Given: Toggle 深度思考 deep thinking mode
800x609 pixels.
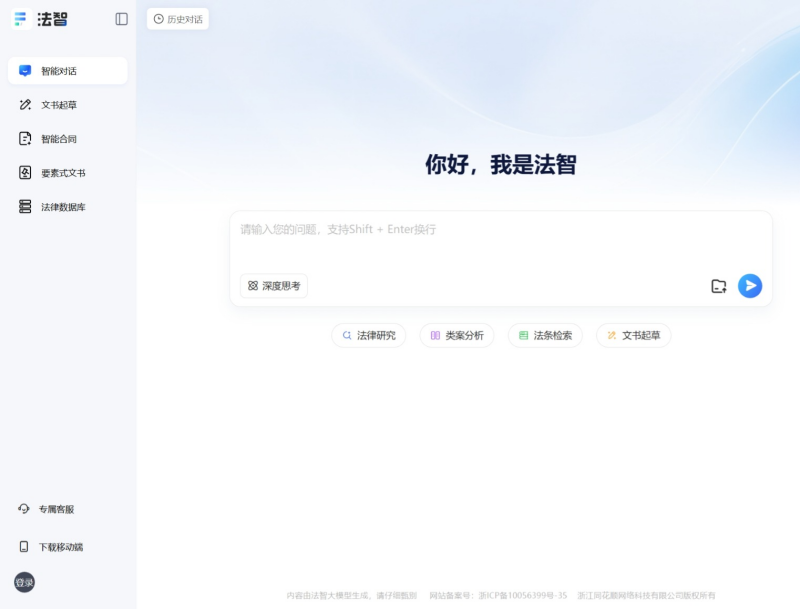Looking at the screenshot, I should pyautogui.click(x=274, y=286).
